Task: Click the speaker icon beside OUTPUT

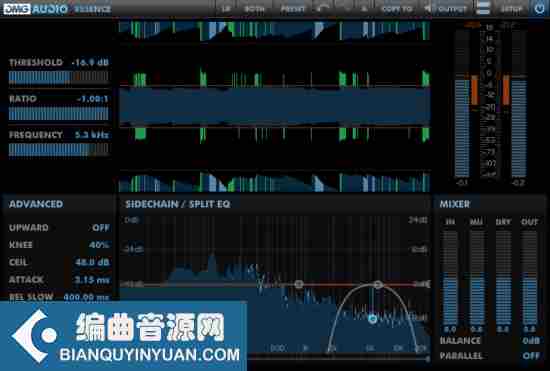Action: tap(428, 8)
